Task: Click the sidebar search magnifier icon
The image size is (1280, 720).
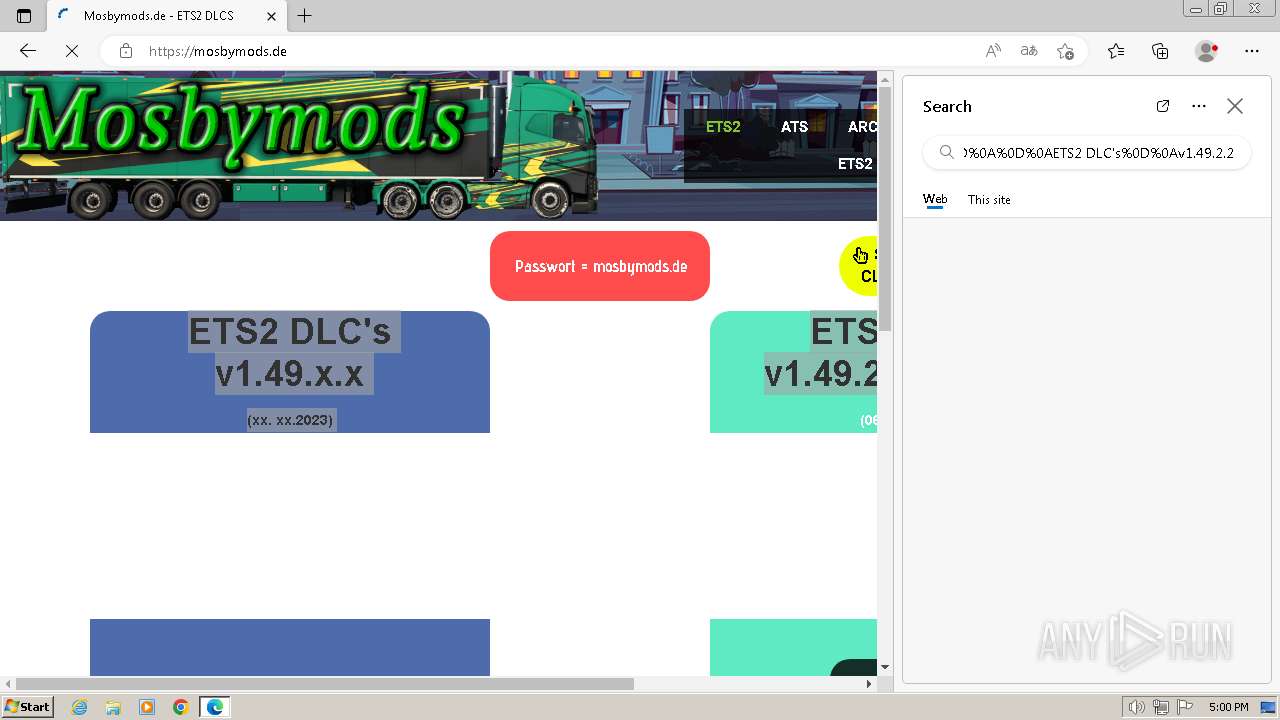Action: 946,153
